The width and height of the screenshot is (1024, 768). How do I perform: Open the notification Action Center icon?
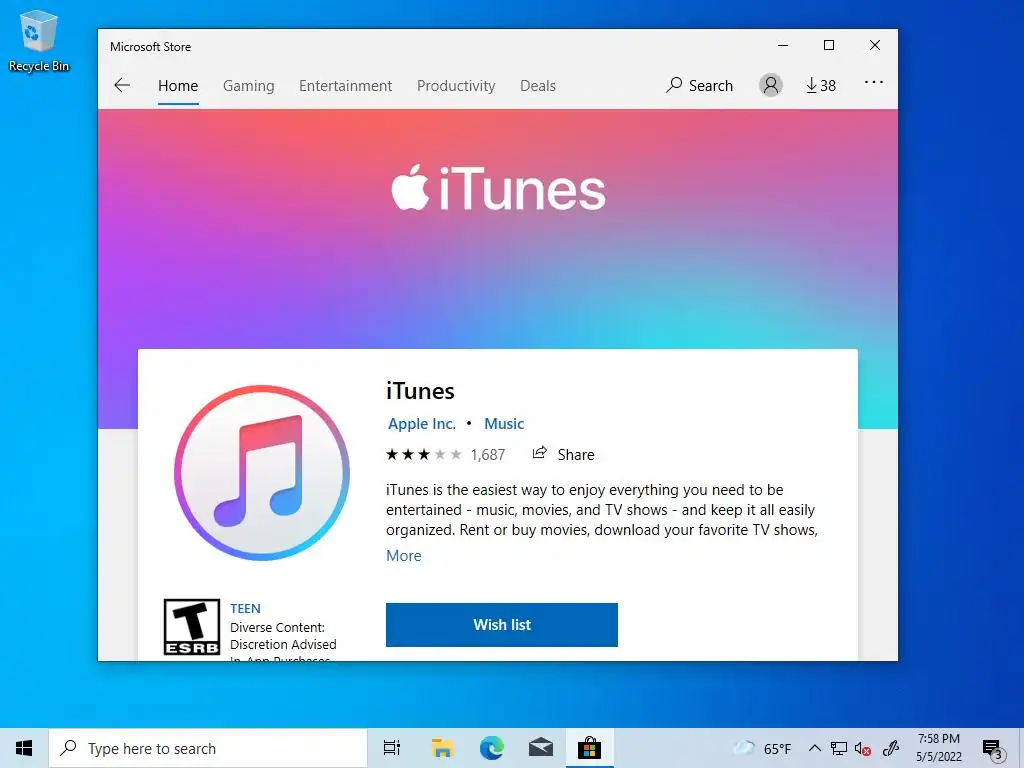[x=993, y=749]
